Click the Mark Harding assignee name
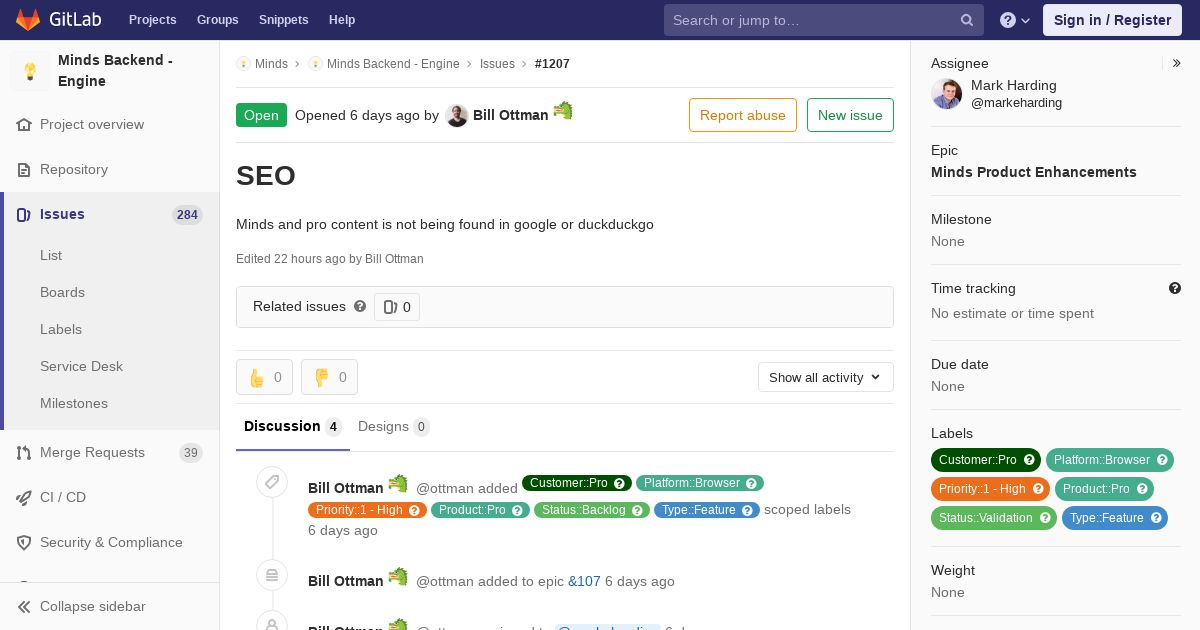This screenshot has height=630, width=1200. click(x=1013, y=86)
